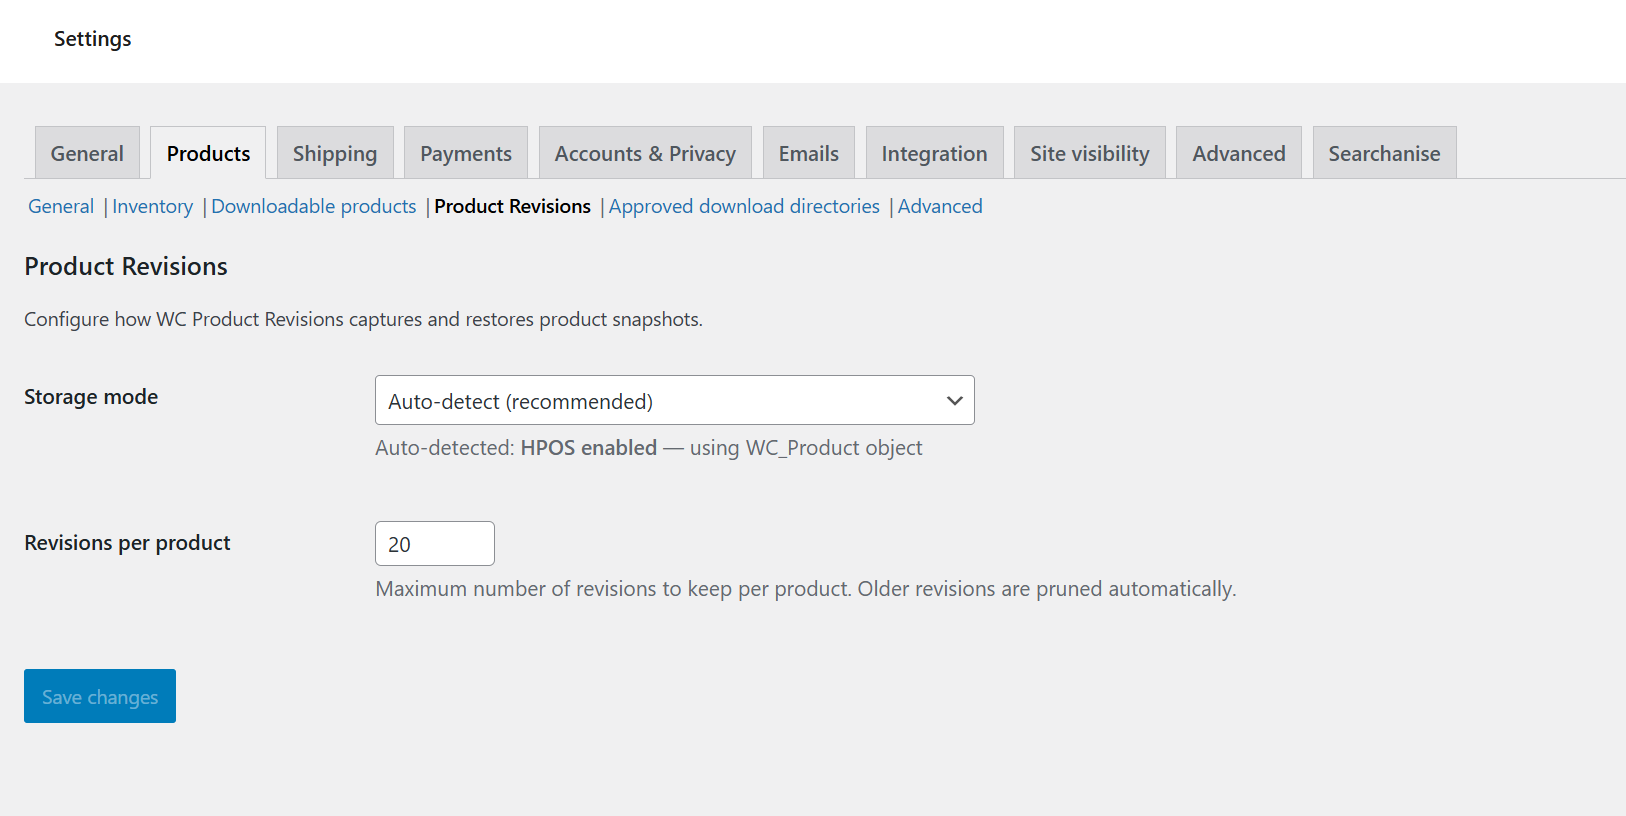Open the Inventory sub-section link
The height and width of the screenshot is (816, 1626).
coord(152,206)
